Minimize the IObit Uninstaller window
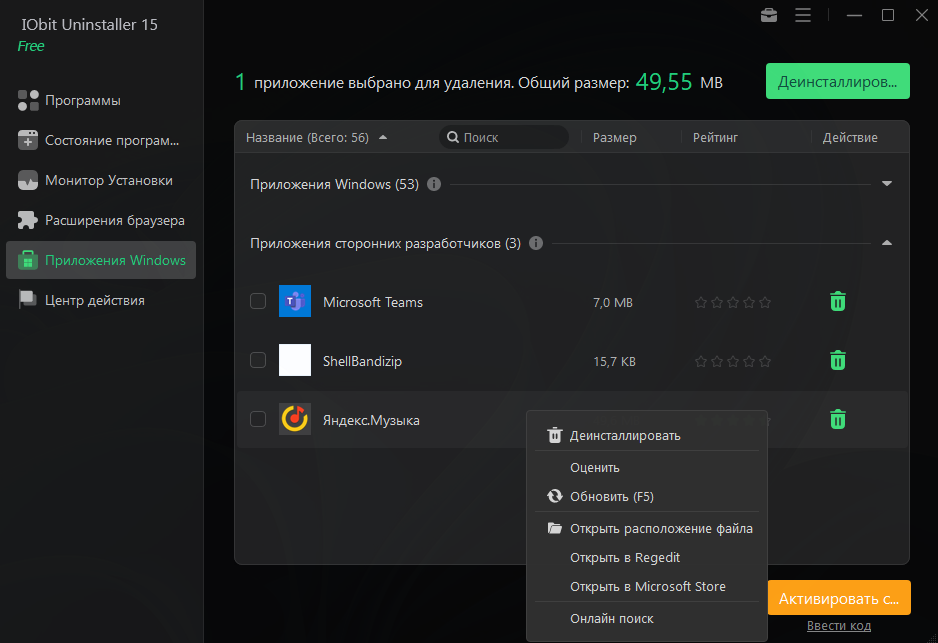938x643 pixels. point(854,15)
